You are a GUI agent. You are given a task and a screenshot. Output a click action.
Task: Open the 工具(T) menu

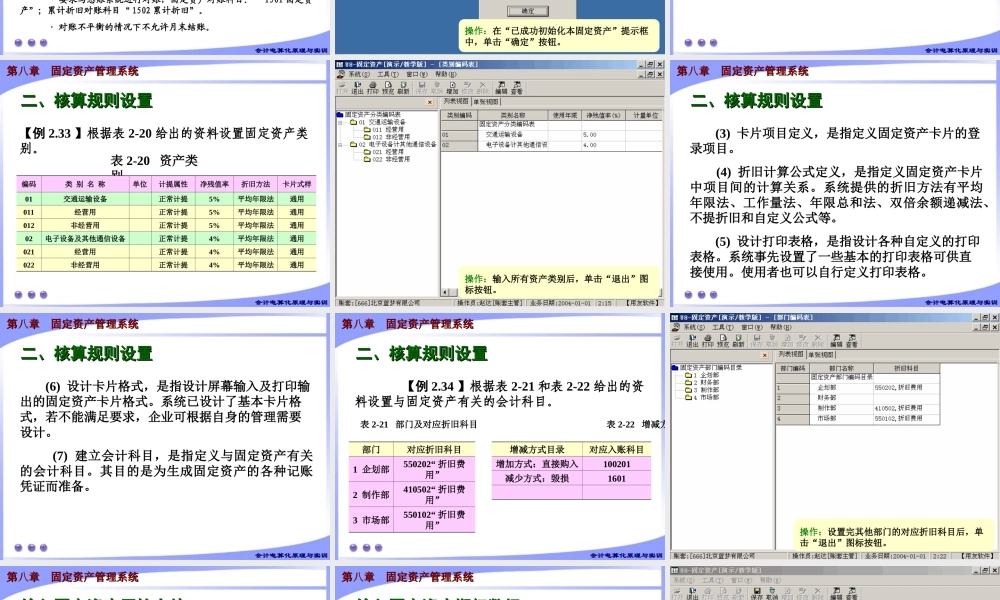(x=386, y=73)
